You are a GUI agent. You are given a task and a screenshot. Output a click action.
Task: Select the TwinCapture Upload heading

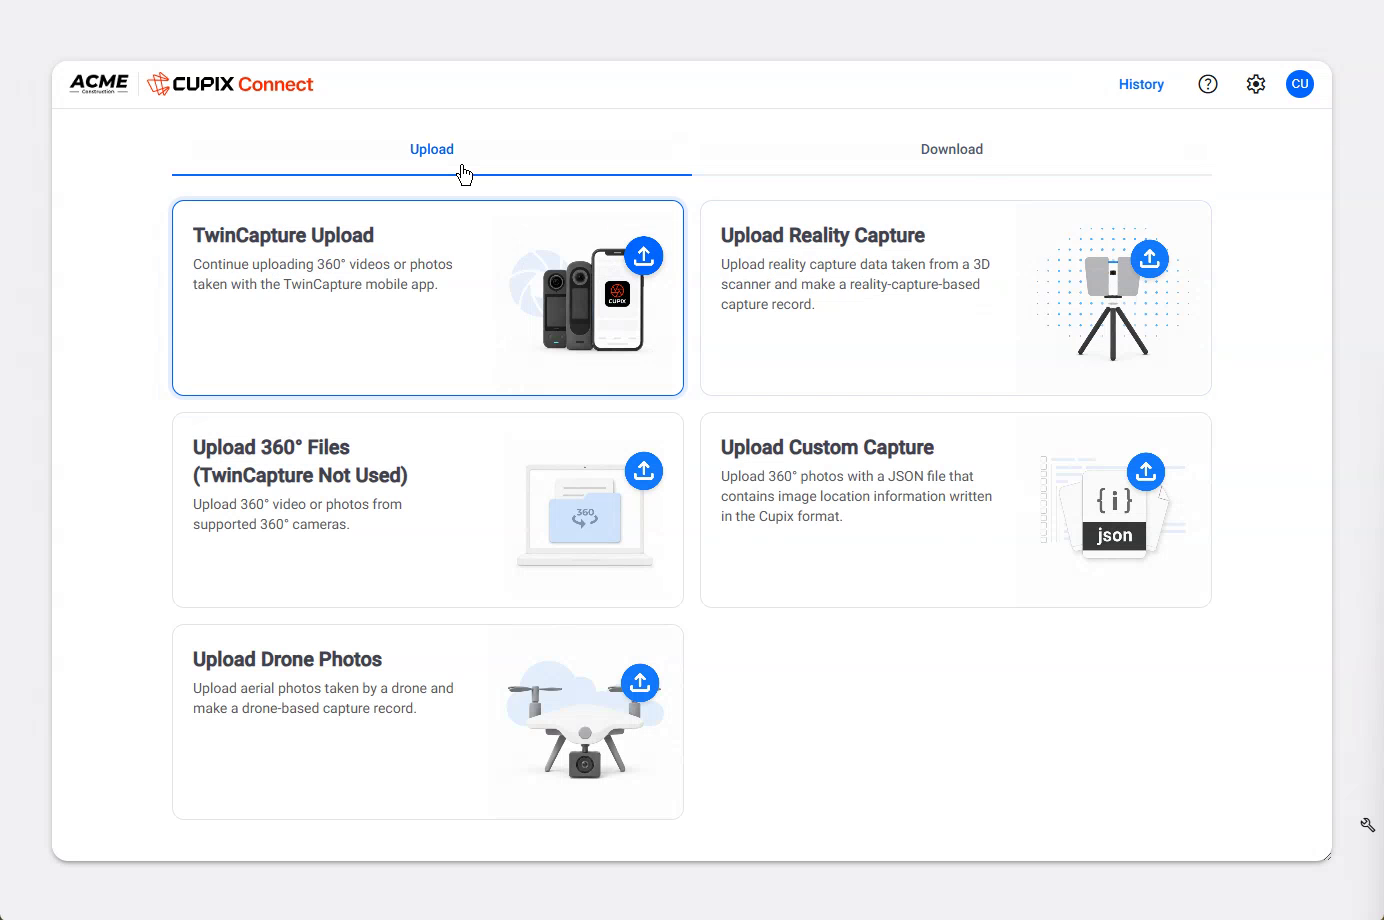pos(283,235)
